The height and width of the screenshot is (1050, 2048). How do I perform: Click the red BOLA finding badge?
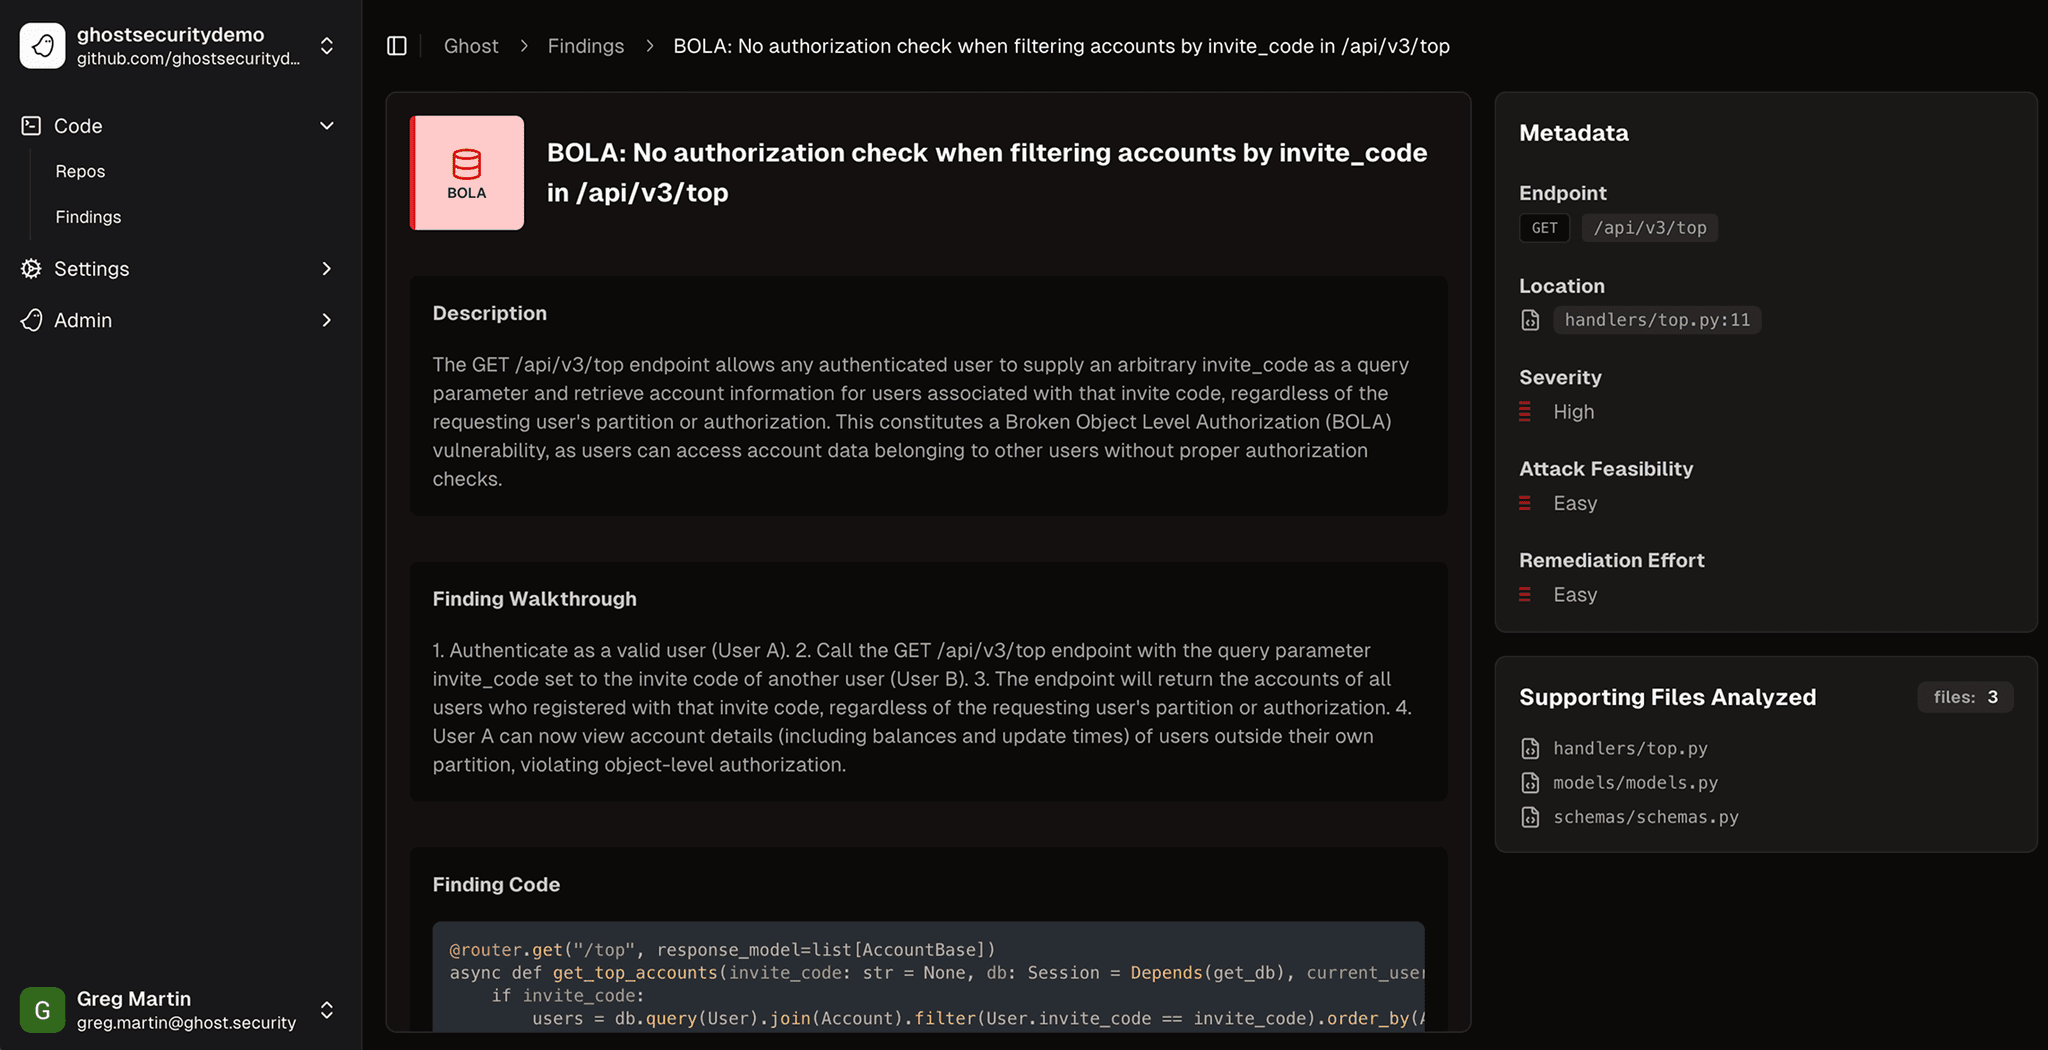[x=467, y=173]
